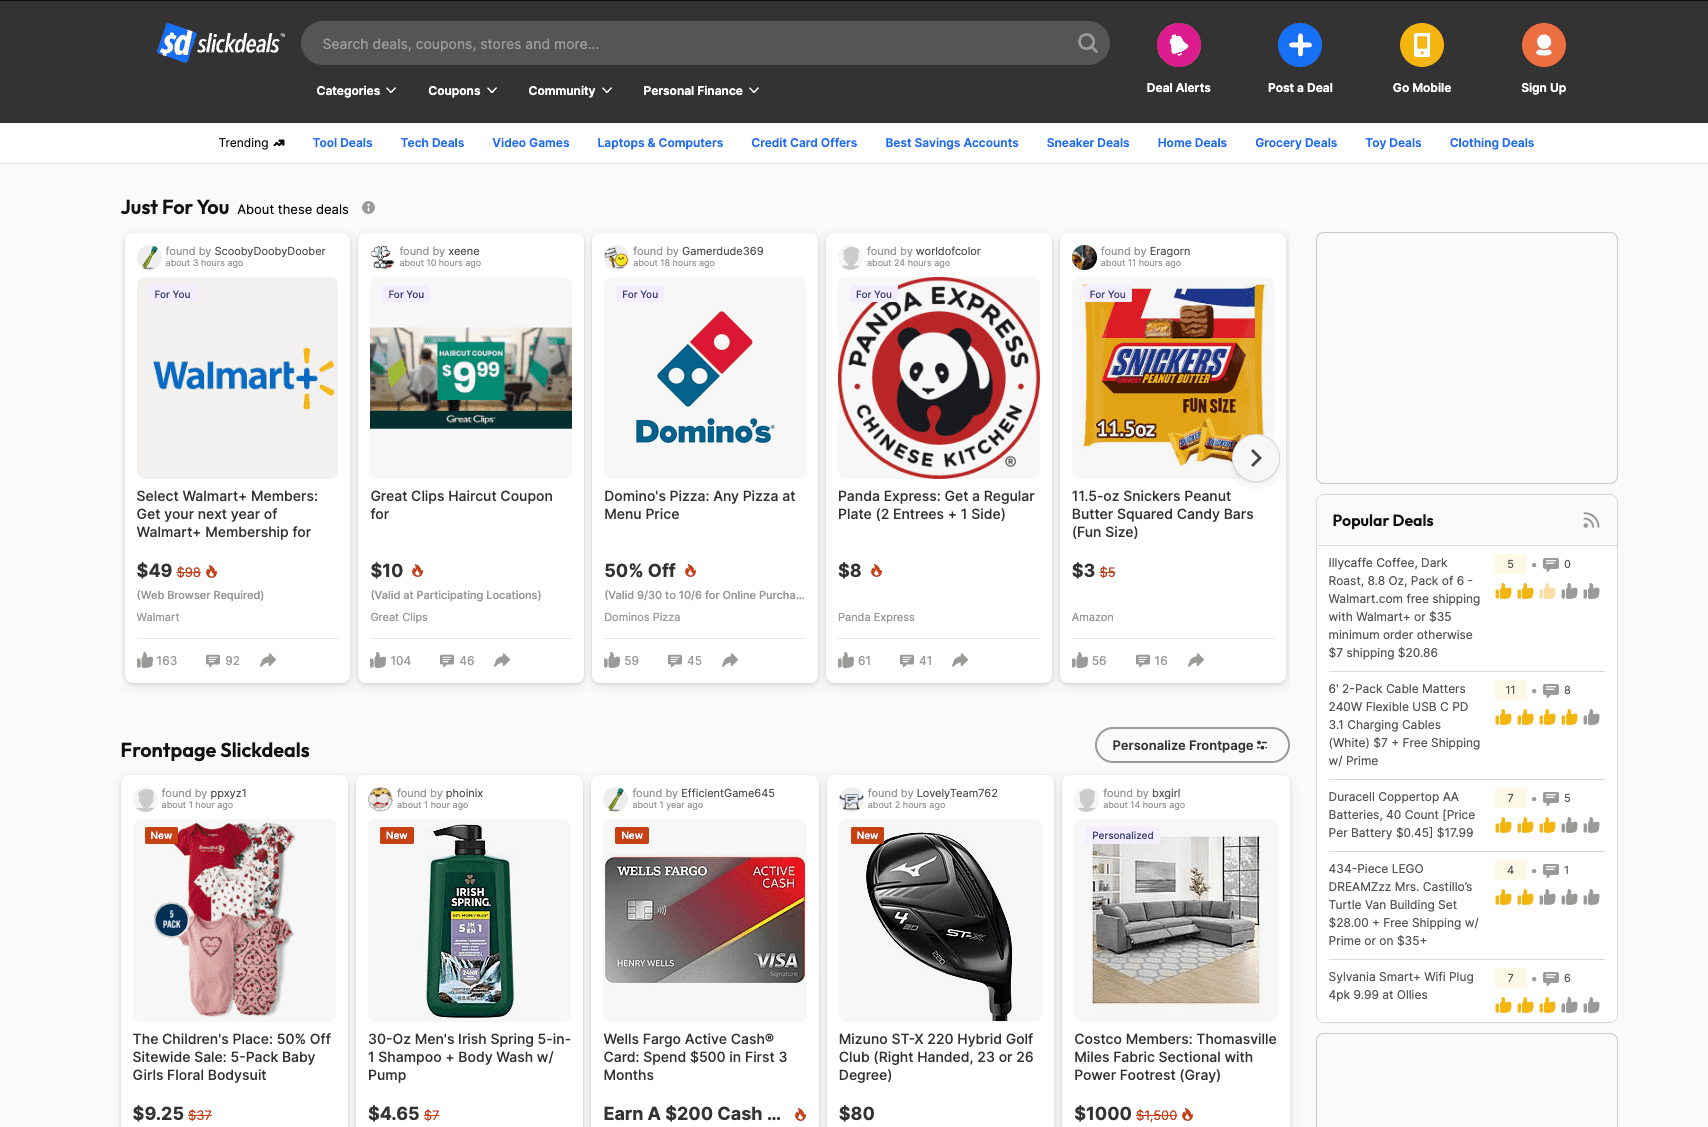Open 6' 2-Pack Cable Matters deal

coord(1404,725)
